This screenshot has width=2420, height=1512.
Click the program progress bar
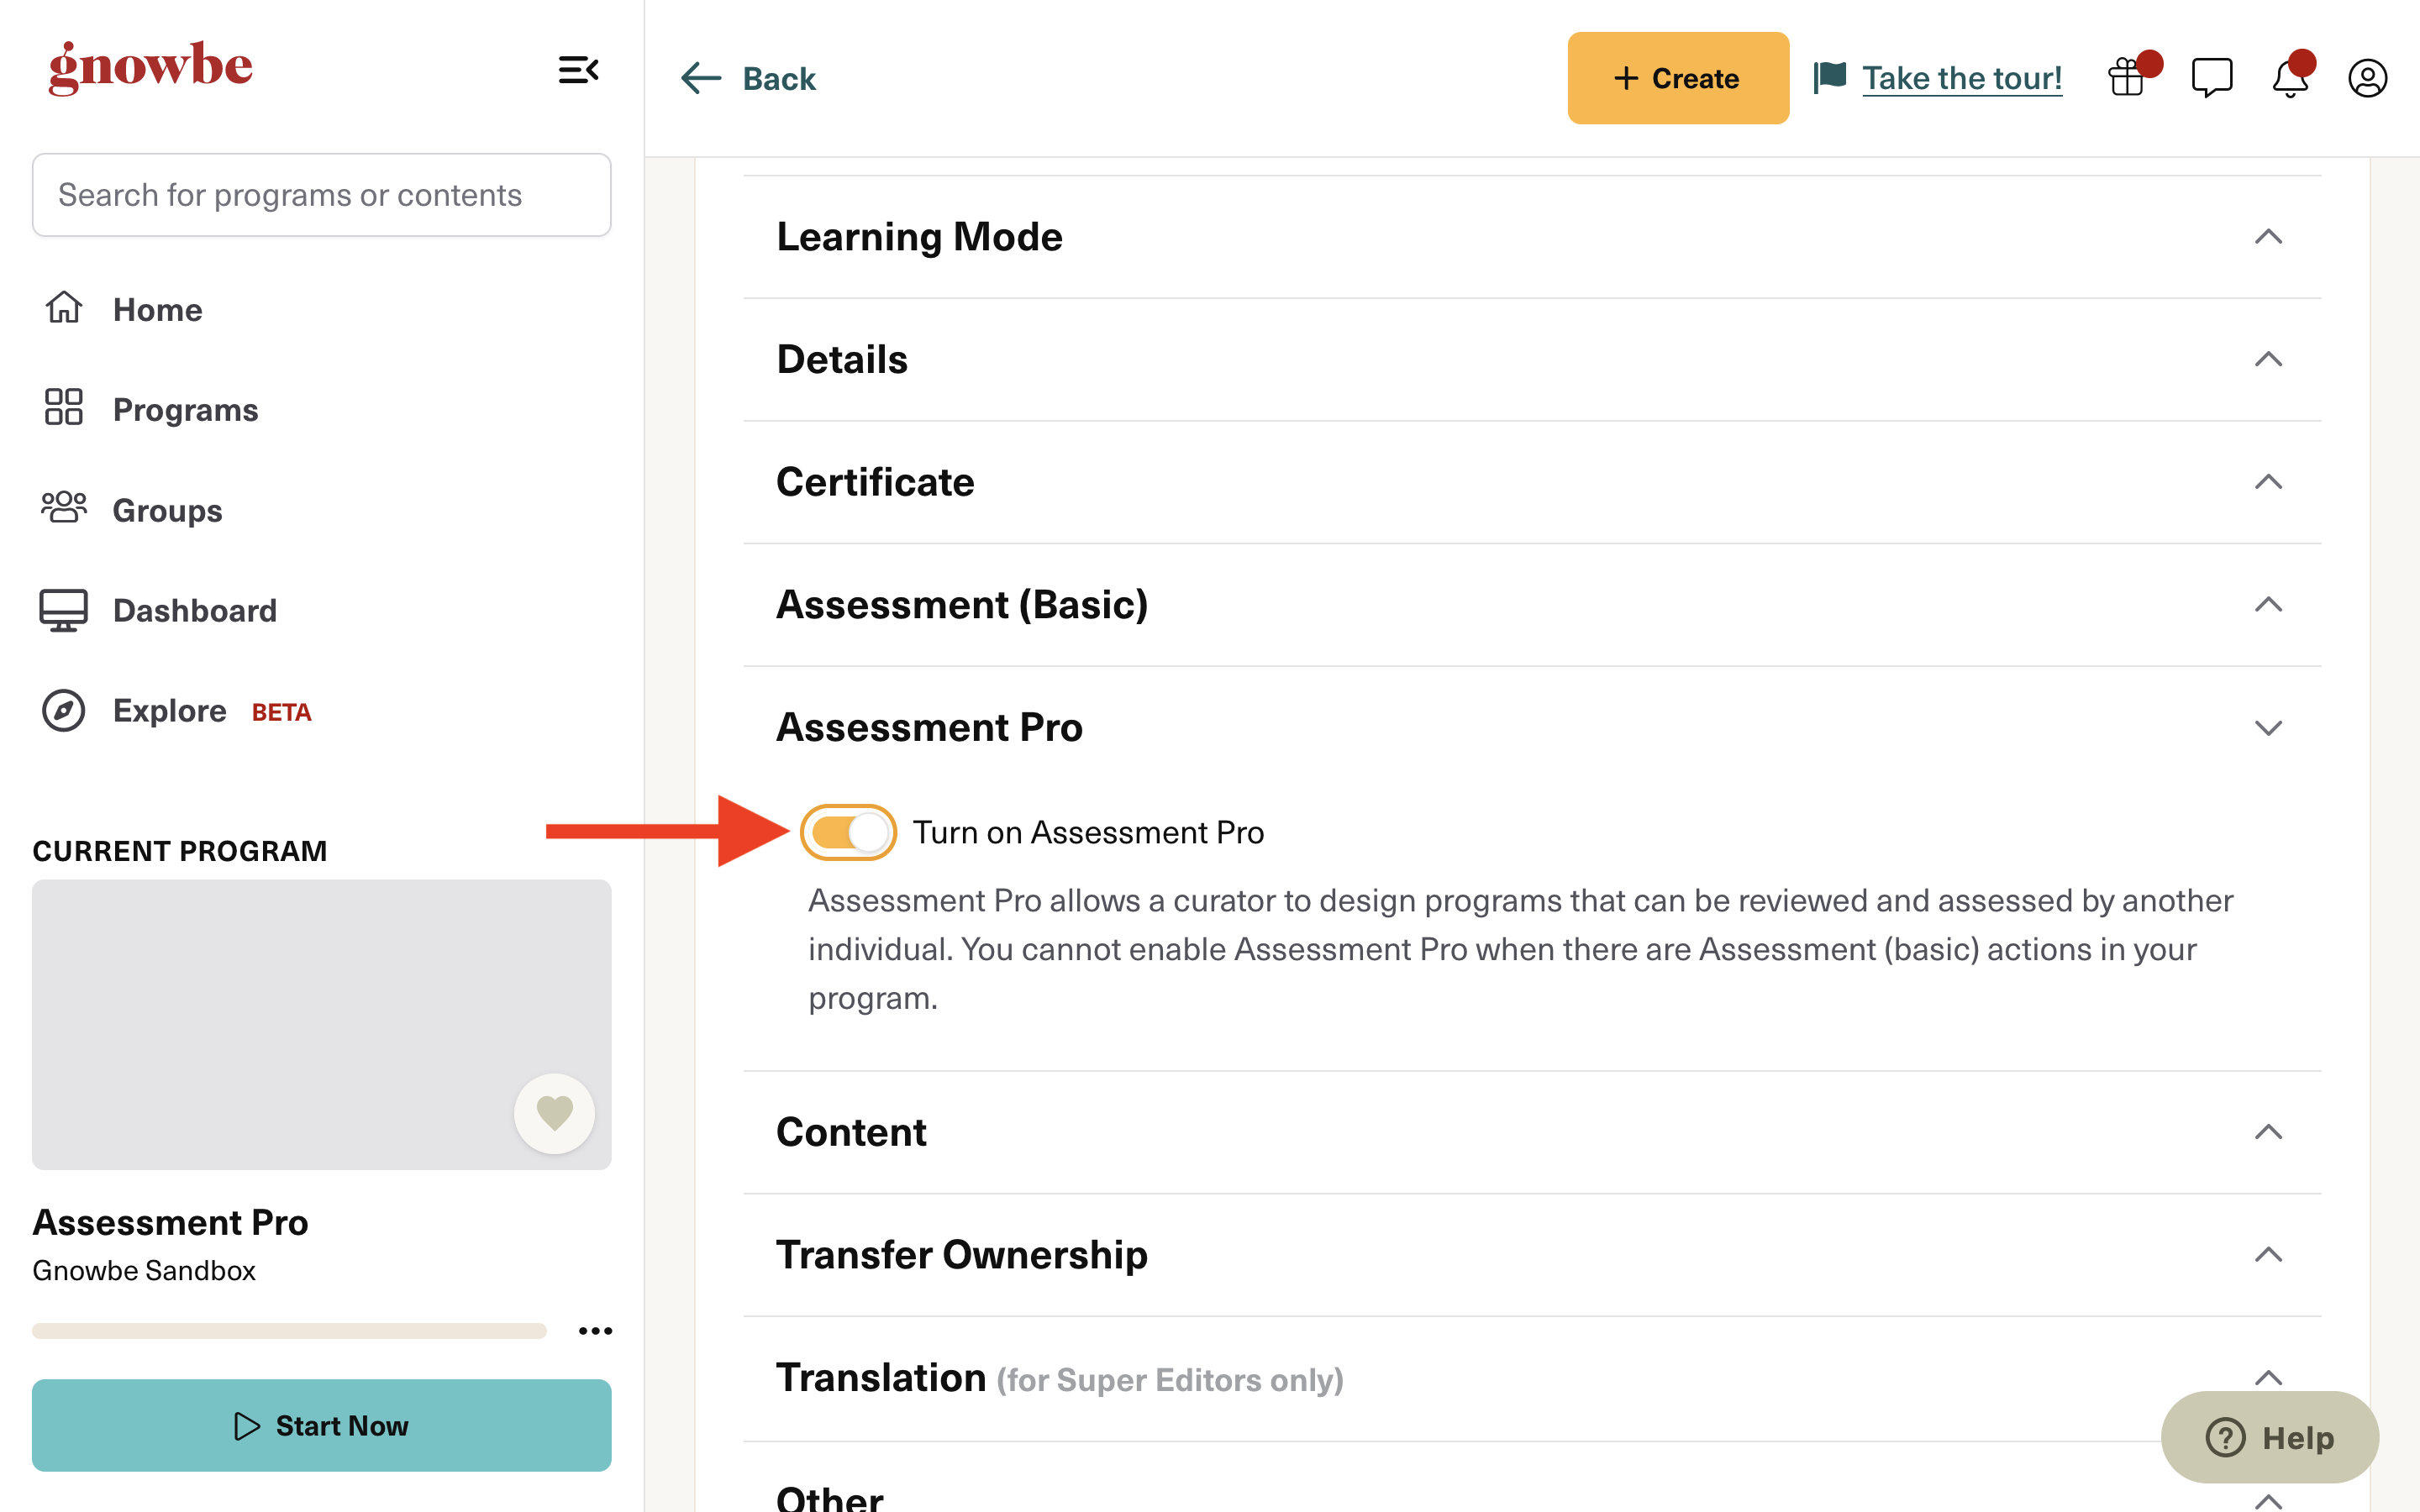coord(289,1330)
